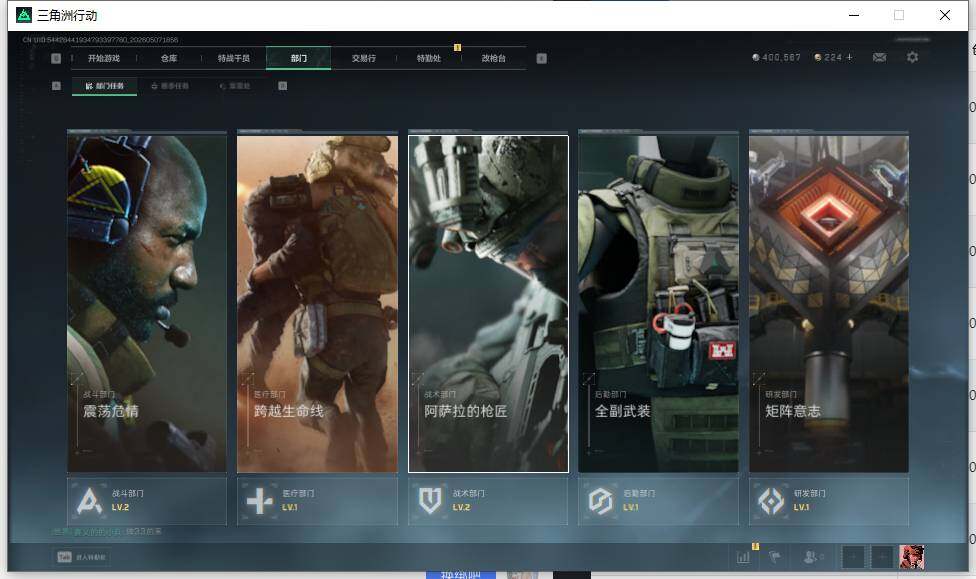Click the player avatar portrait
The width and height of the screenshot is (976, 579).
tap(912, 557)
